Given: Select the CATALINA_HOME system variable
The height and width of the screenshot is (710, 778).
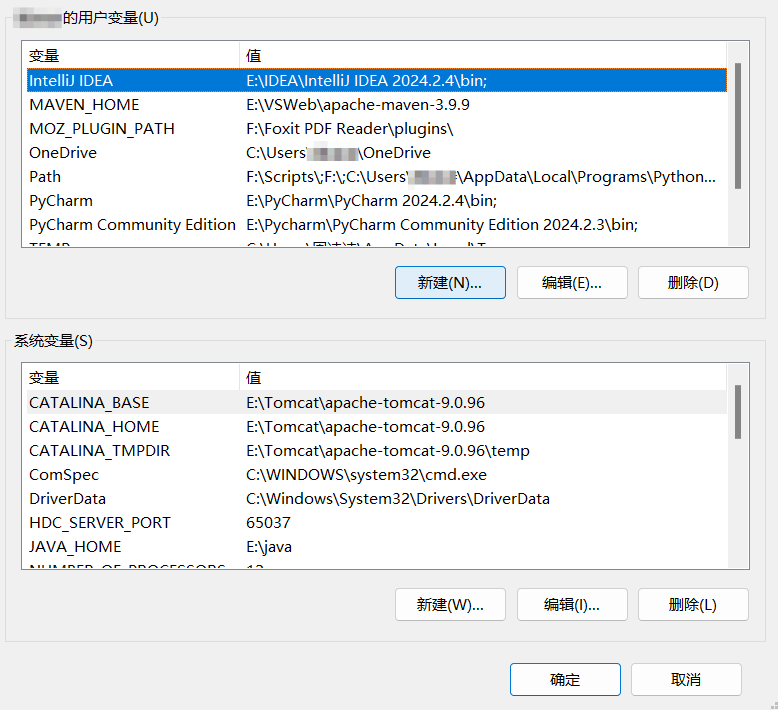Looking at the screenshot, I should pos(377,427).
